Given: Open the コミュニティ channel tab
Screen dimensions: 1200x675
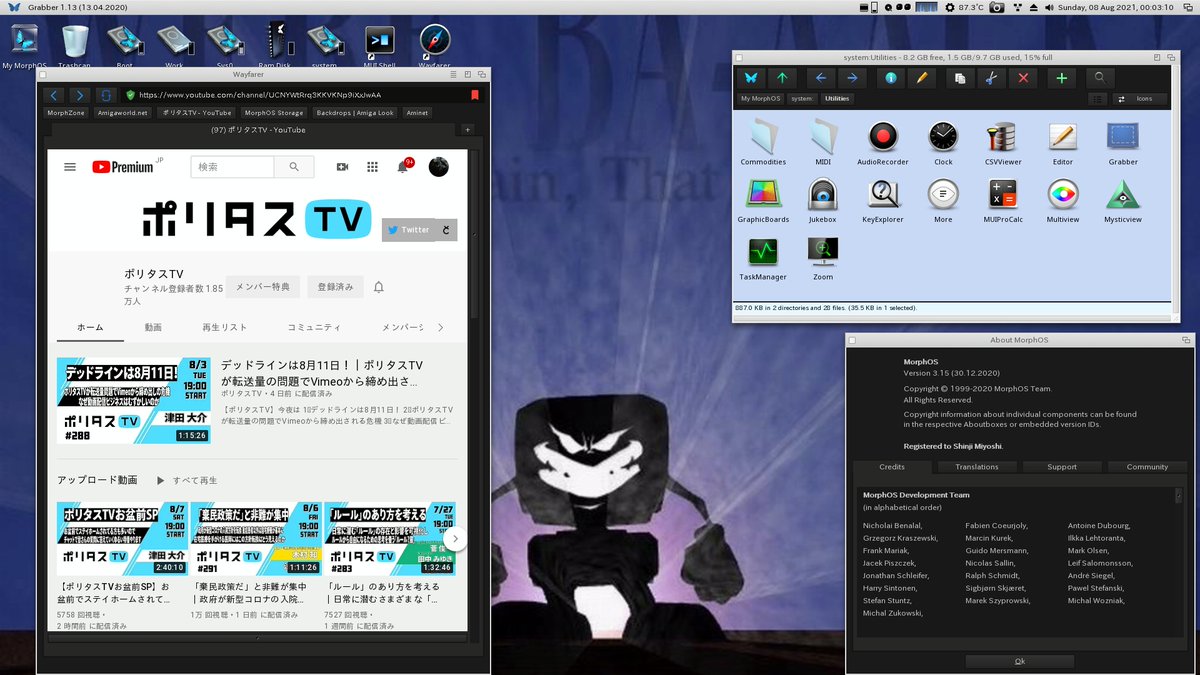Looking at the screenshot, I should click(x=314, y=327).
